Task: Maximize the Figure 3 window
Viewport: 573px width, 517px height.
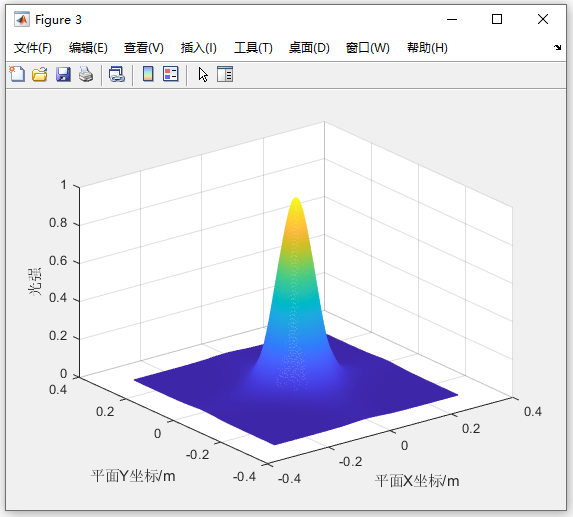Action: [x=497, y=19]
